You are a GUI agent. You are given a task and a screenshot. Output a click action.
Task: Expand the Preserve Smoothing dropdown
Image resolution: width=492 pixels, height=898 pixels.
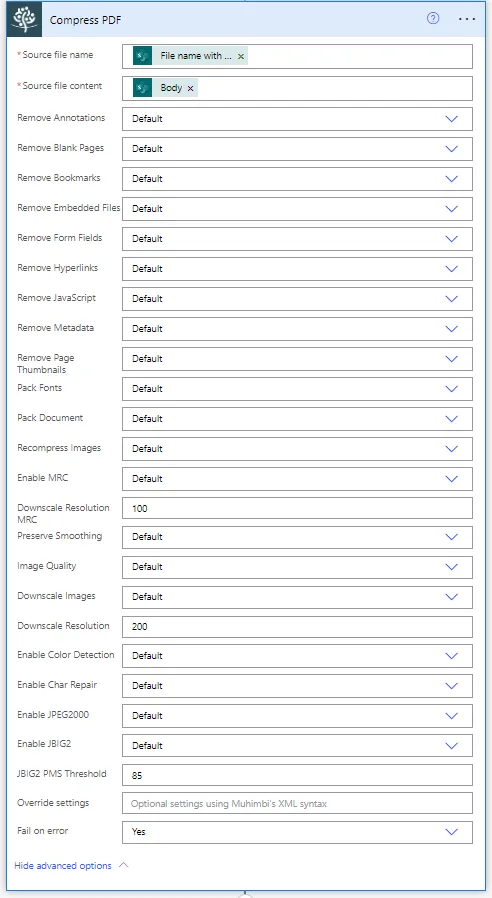coord(297,537)
